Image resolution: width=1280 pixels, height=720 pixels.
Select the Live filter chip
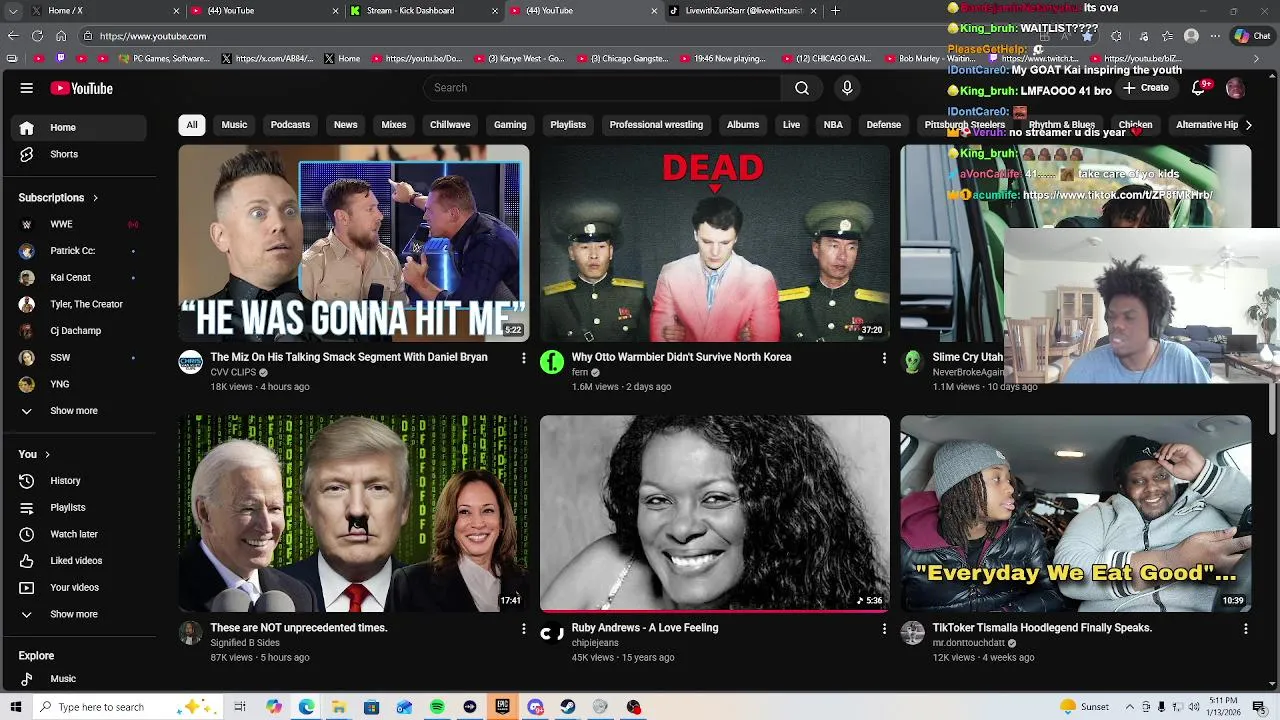[791, 125]
